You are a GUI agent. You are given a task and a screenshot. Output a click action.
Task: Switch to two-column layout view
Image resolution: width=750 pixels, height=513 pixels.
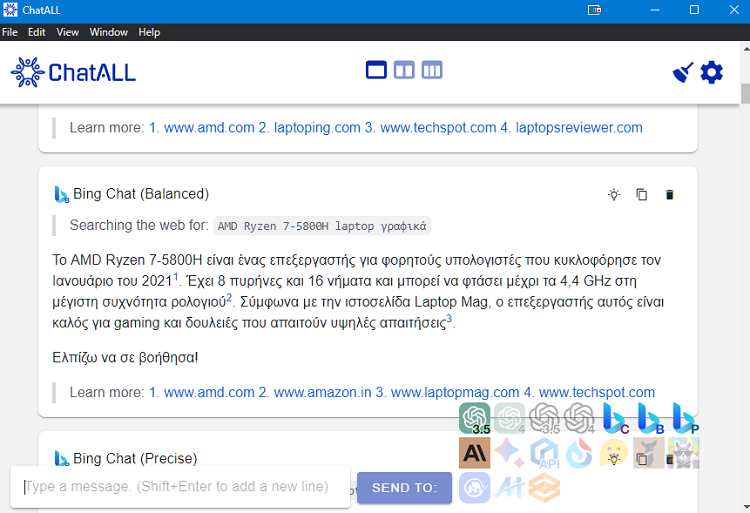[x=404, y=70]
